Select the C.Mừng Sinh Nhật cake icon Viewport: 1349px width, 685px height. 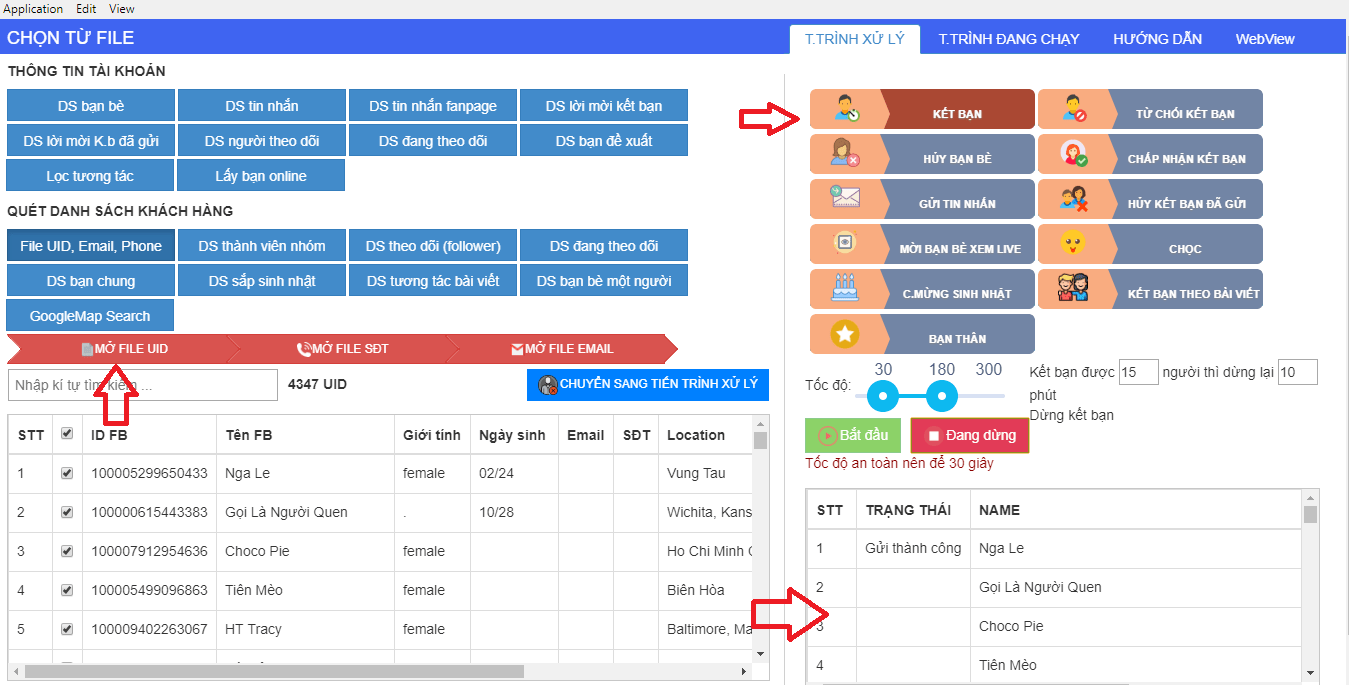(845, 289)
